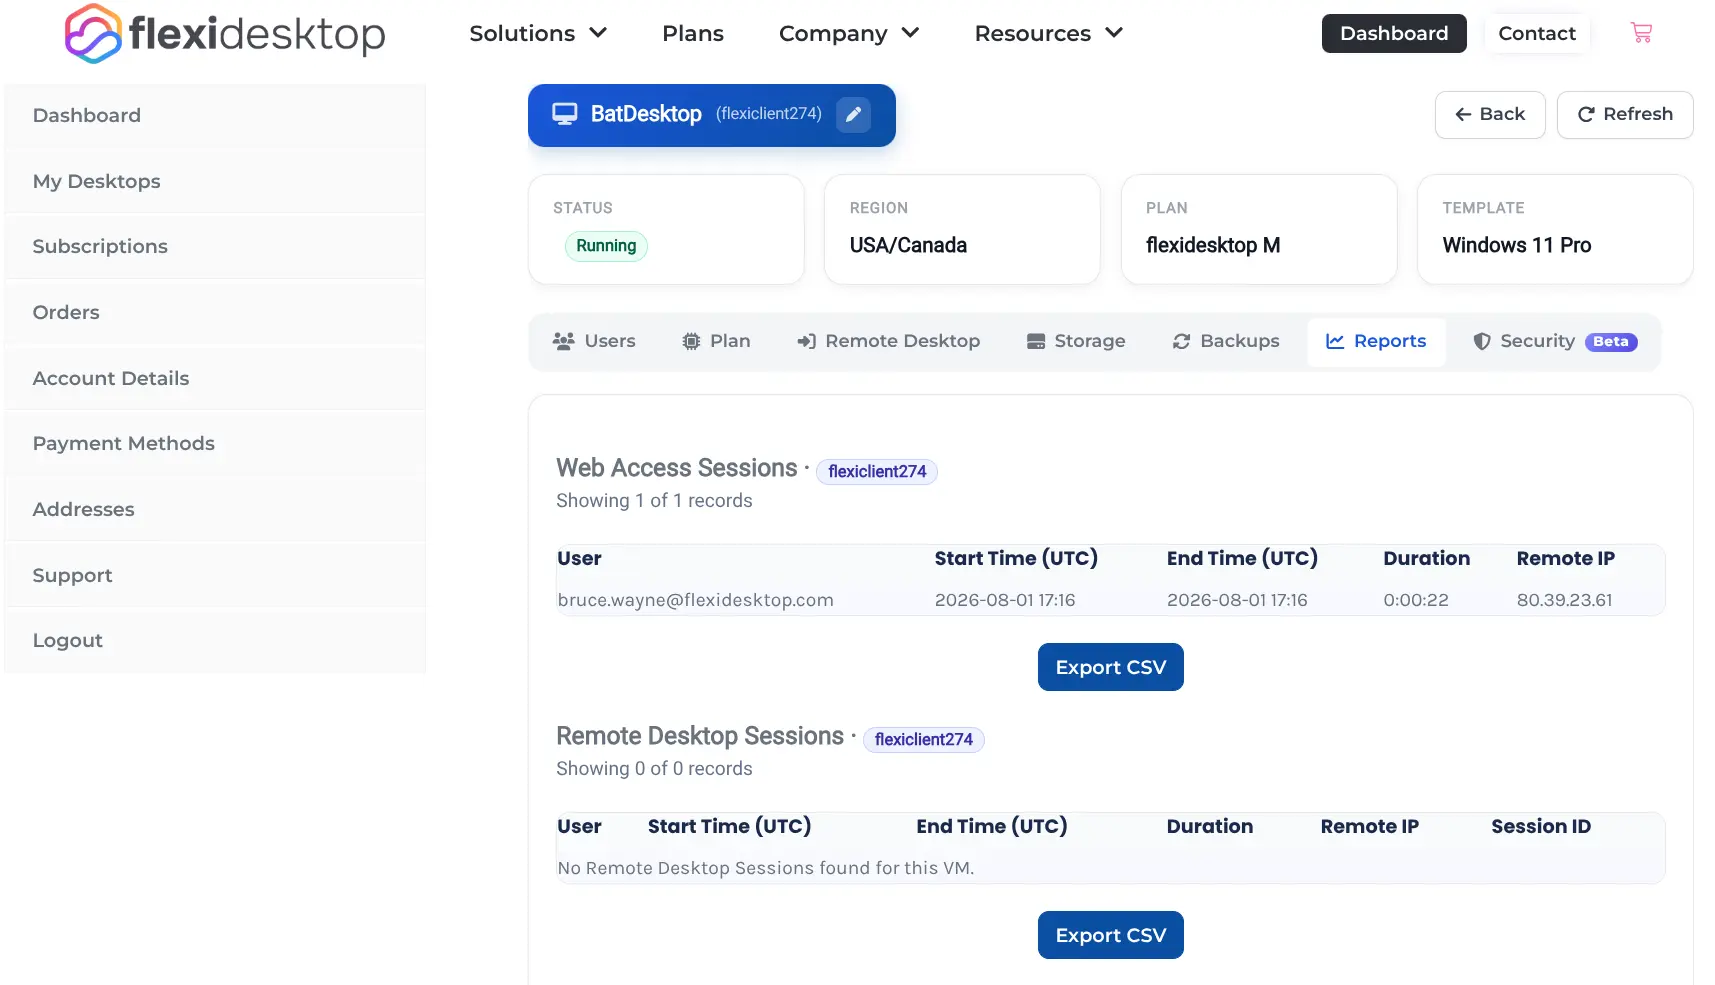
Task: Click the Plan tab chip icon
Action: pos(691,341)
